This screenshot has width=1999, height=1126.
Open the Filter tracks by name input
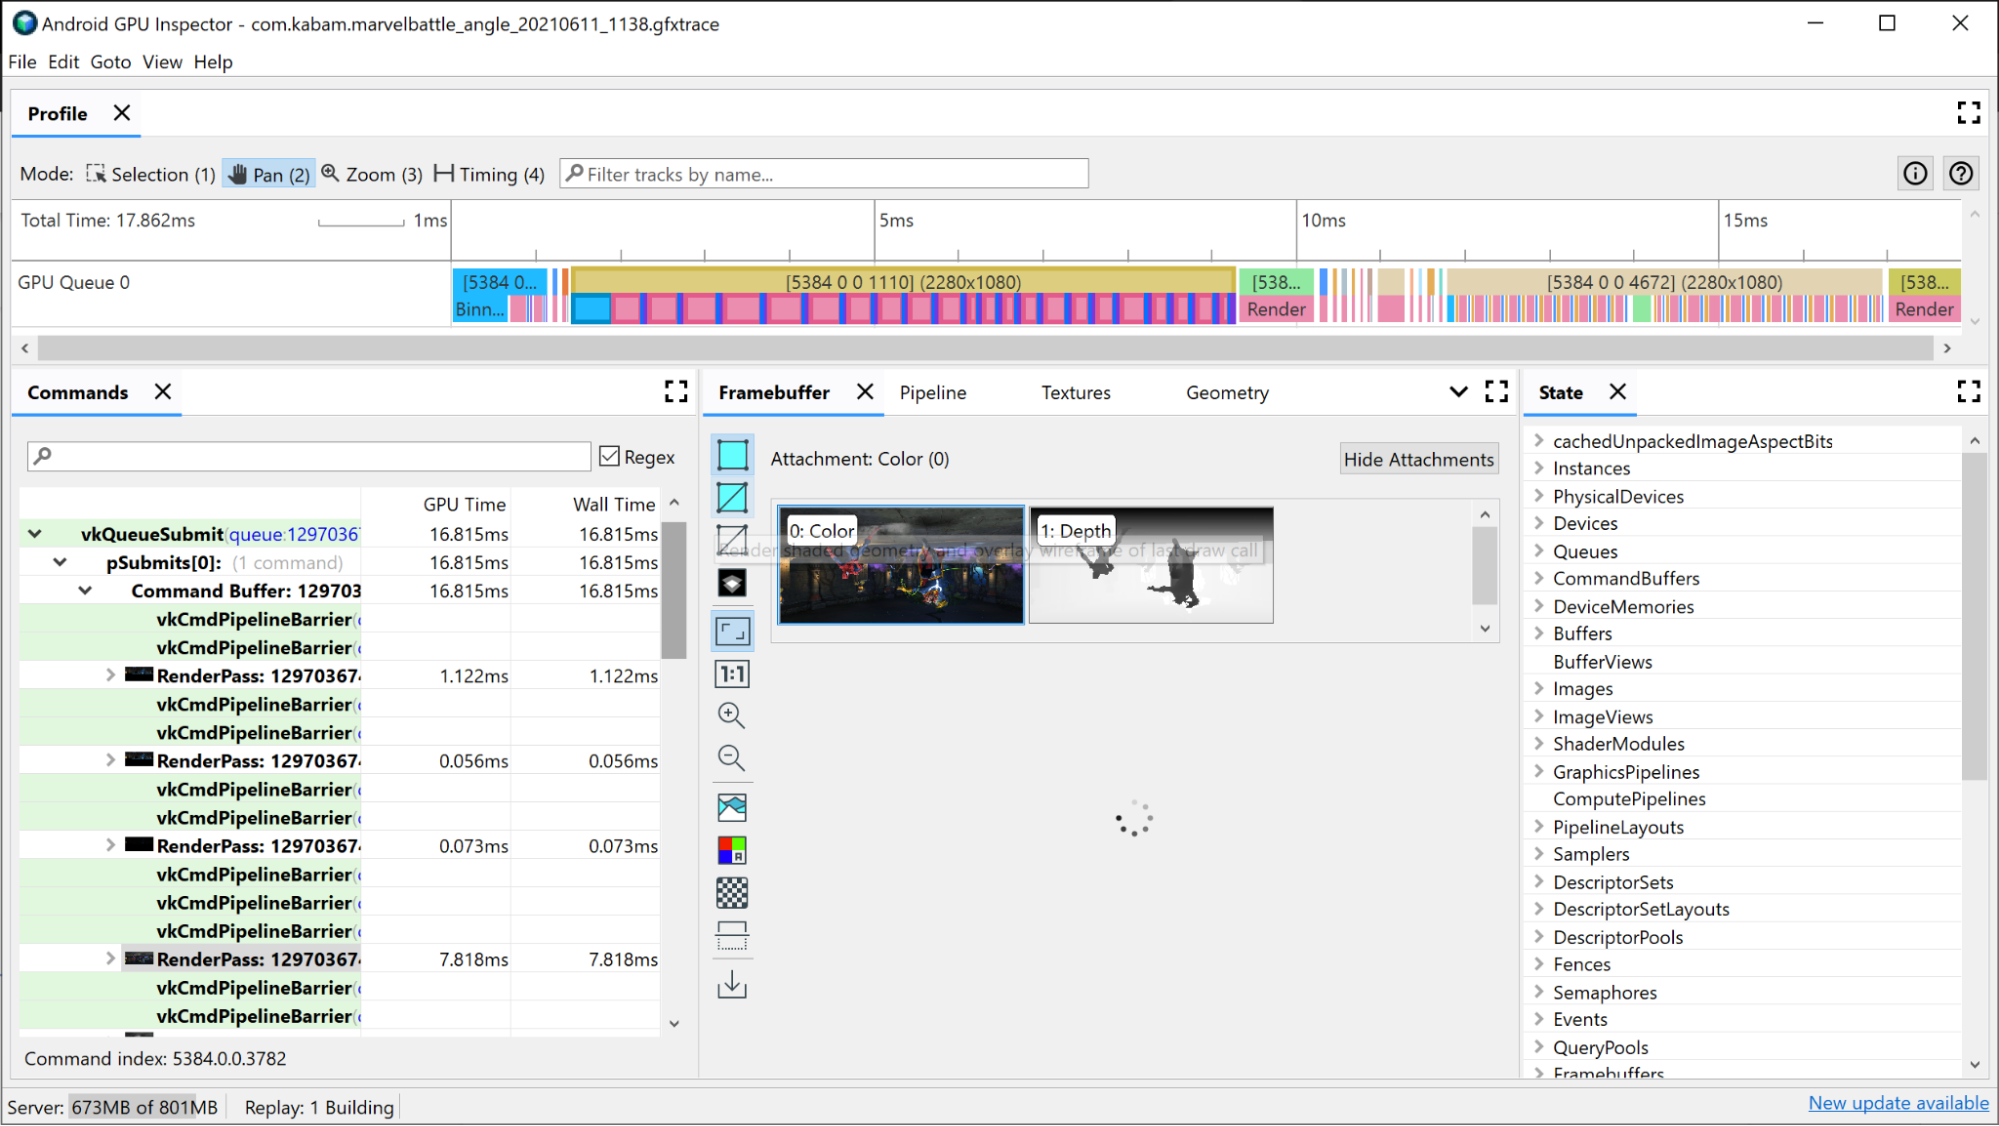pyautogui.click(x=822, y=173)
